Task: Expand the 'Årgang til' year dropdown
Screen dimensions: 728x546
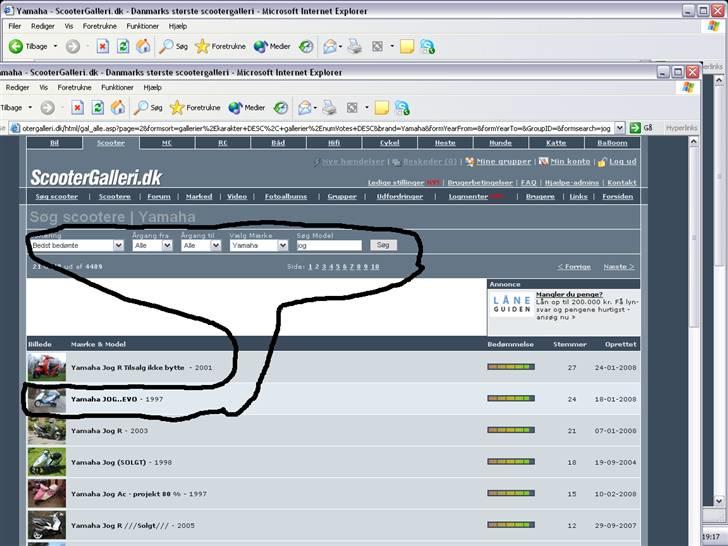Action: 201,245
